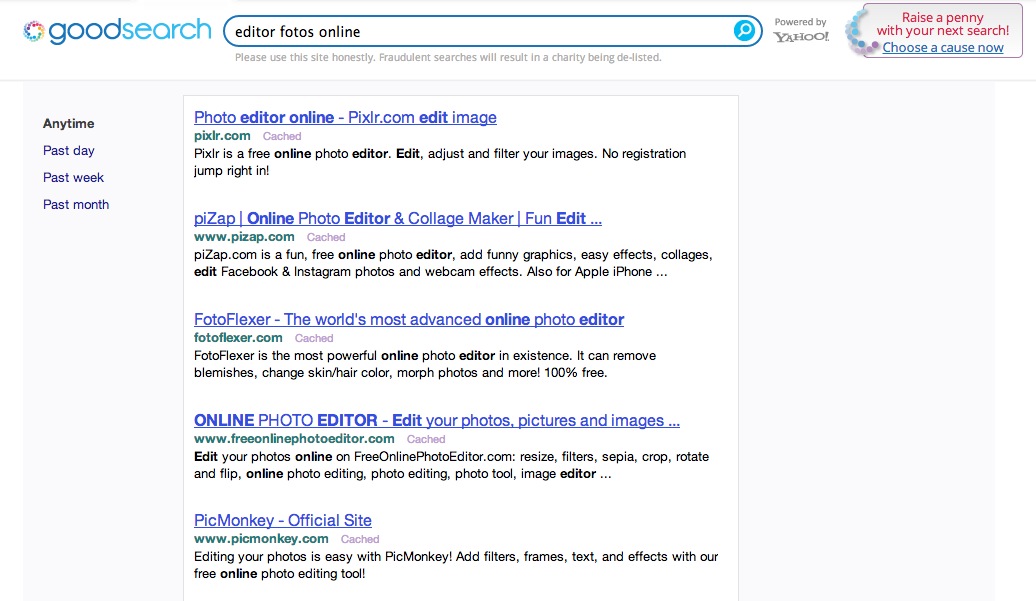View Cached copy of freeonlinephotoeditor.com
The width and height of the screenshot is (1036, 601).
coord(426,439)
